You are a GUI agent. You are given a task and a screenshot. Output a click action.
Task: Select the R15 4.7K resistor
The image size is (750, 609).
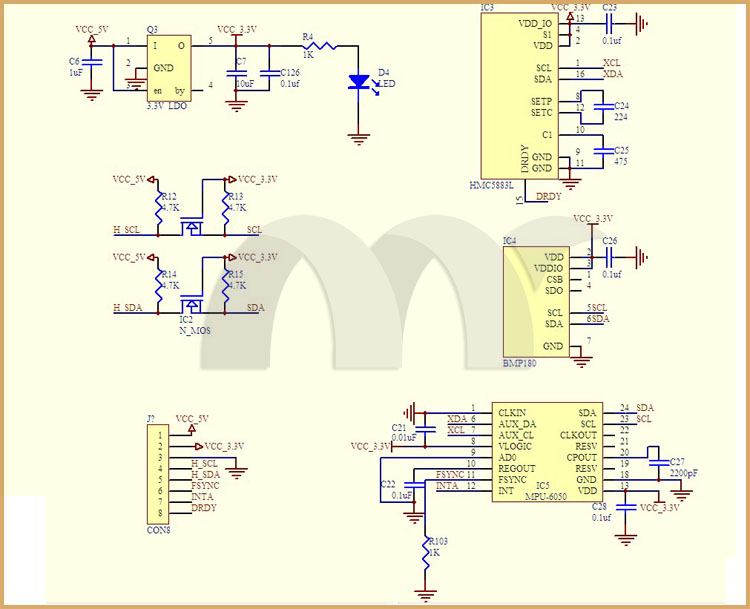[227, 285]
